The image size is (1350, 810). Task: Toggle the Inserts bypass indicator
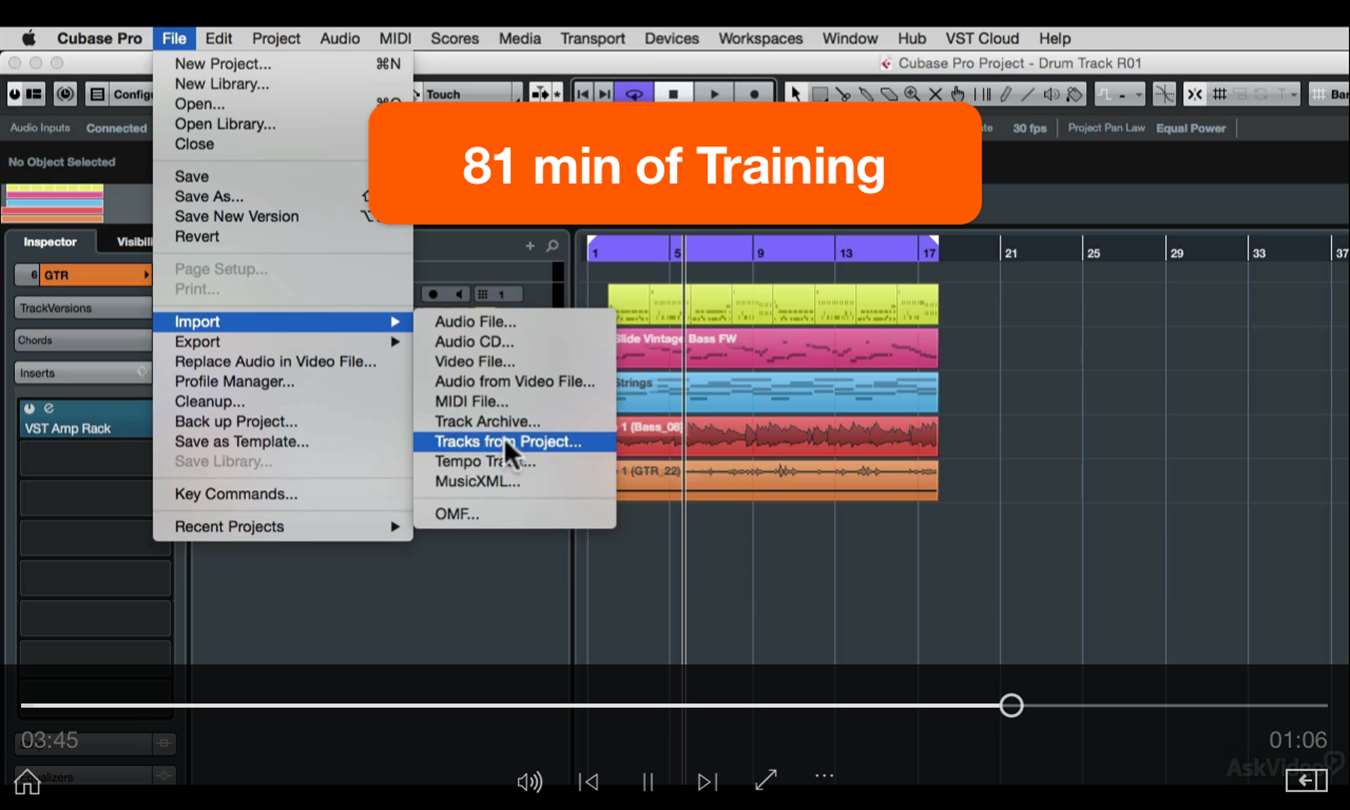(x=142, y=372)
